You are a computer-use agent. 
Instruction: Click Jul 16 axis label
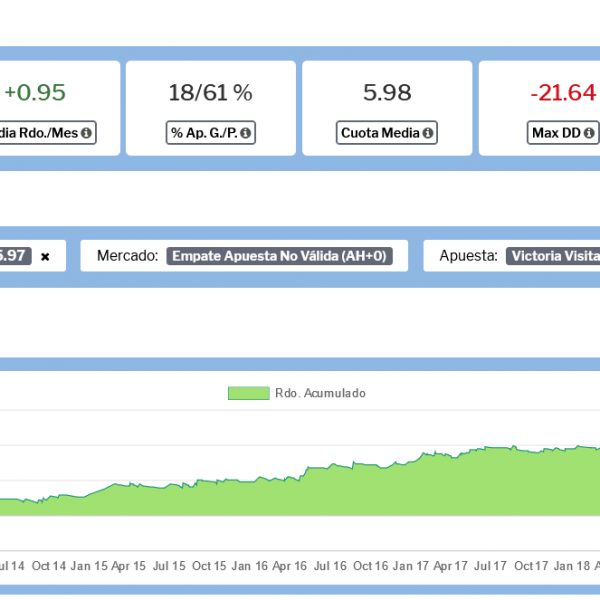click(330, 566)
